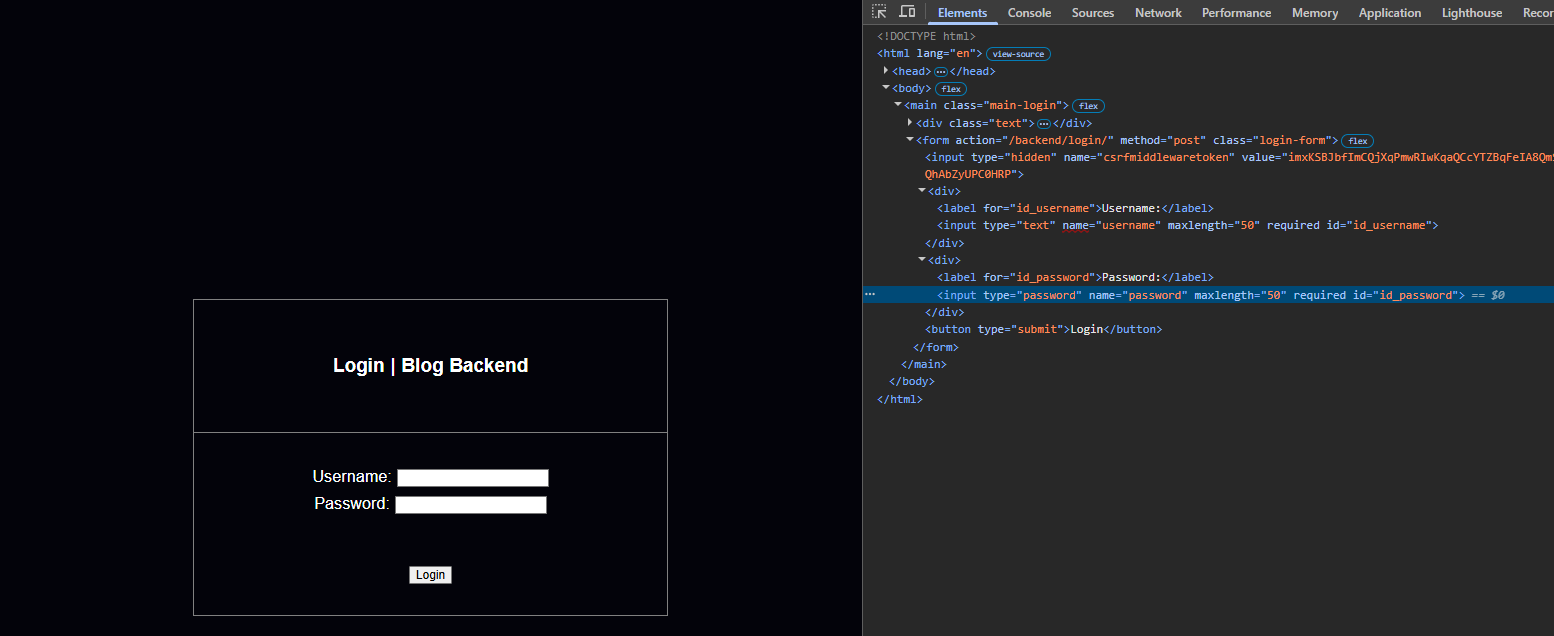Activate the inspect element picker icon
This screenshot has width=1554, height=636.
[879, 12]
